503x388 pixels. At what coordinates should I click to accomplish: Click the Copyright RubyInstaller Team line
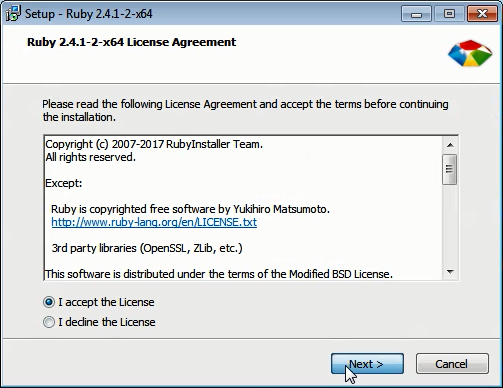[x=154, y=144]
